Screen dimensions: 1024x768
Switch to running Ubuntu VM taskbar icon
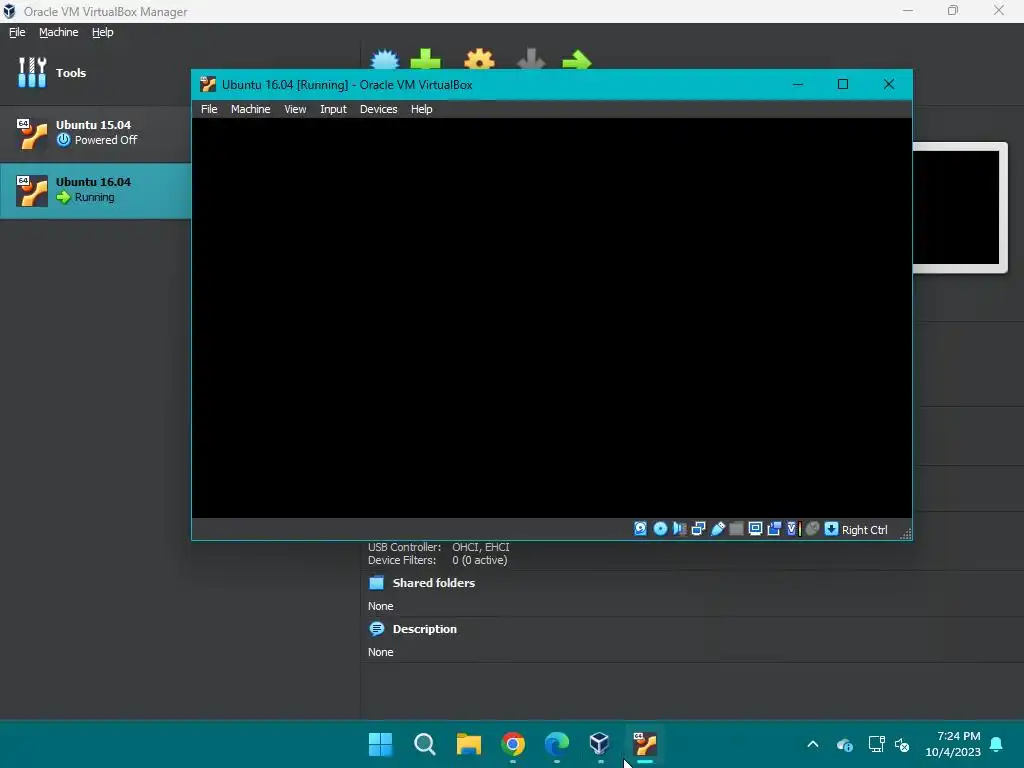[645, 744]
